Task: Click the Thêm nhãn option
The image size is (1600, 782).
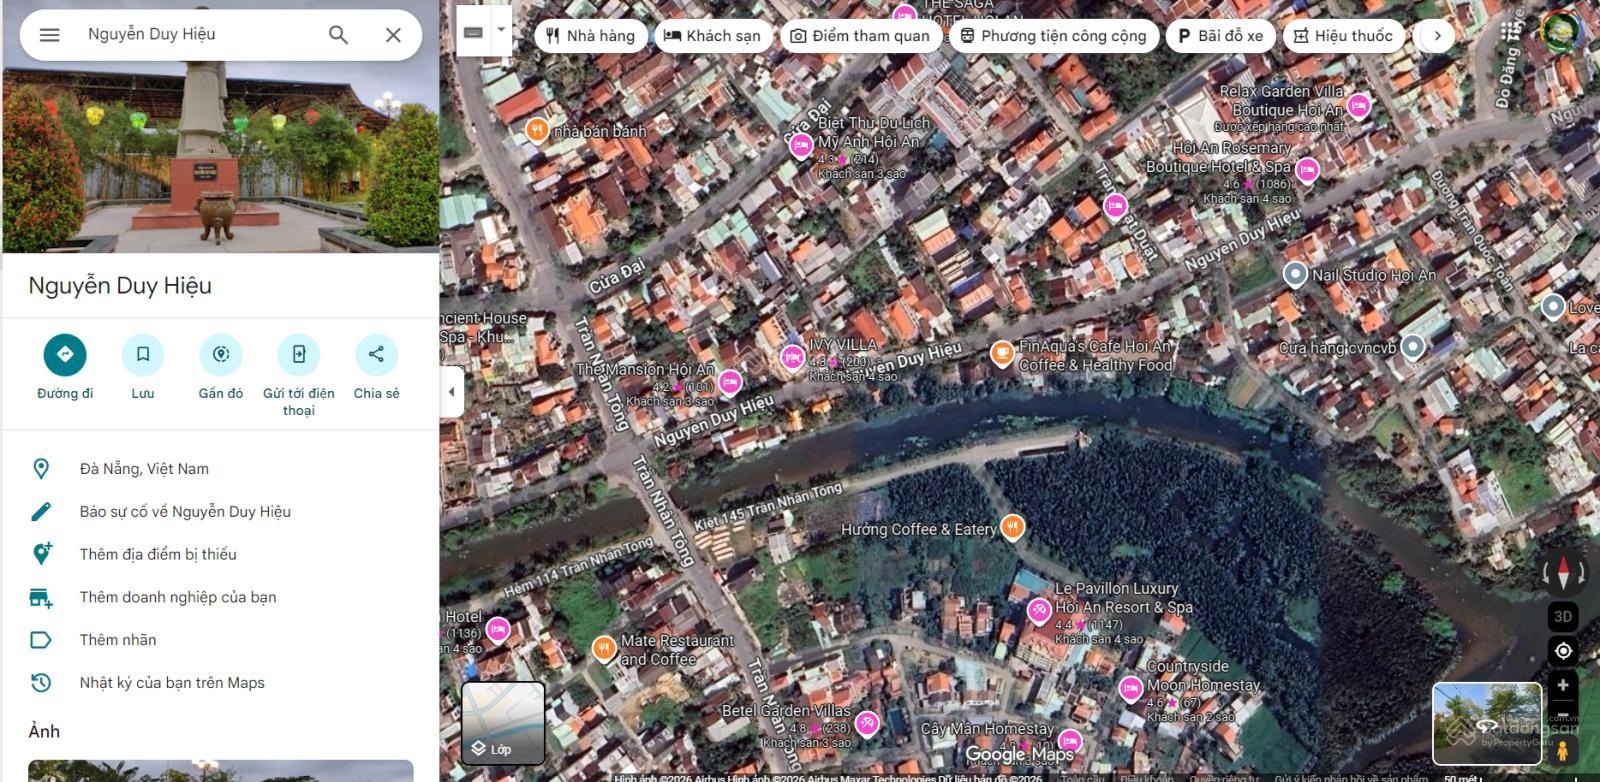Action: 220,640
